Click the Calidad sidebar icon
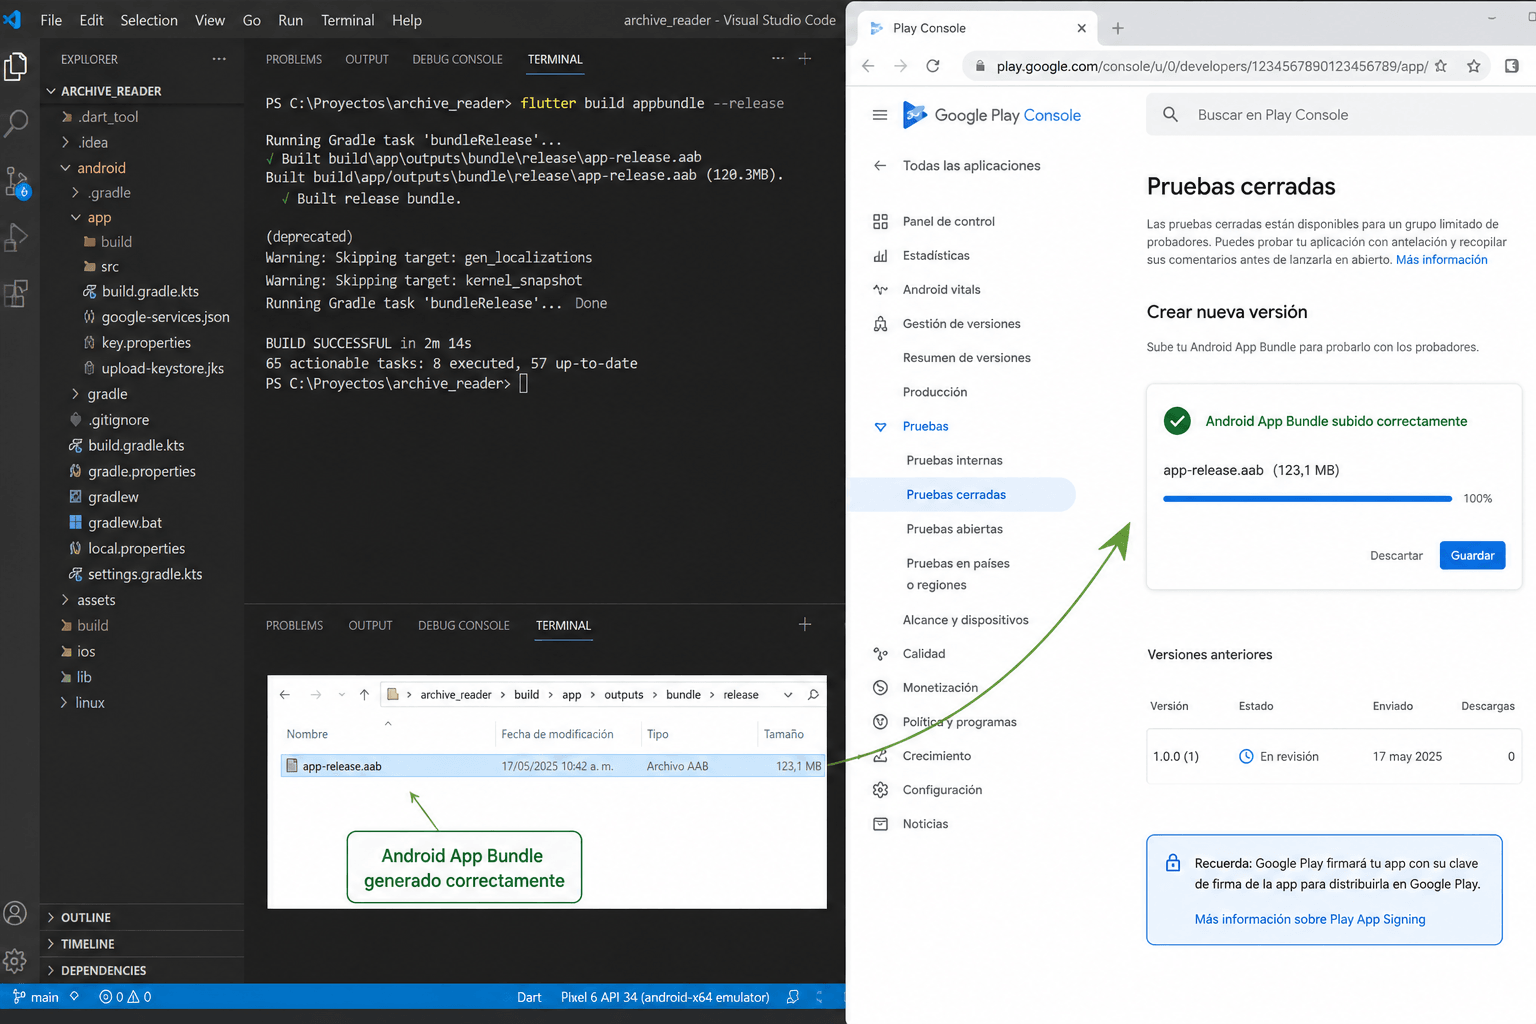The width and height of the screenshot is (1536, 1024). pos(880,654)
